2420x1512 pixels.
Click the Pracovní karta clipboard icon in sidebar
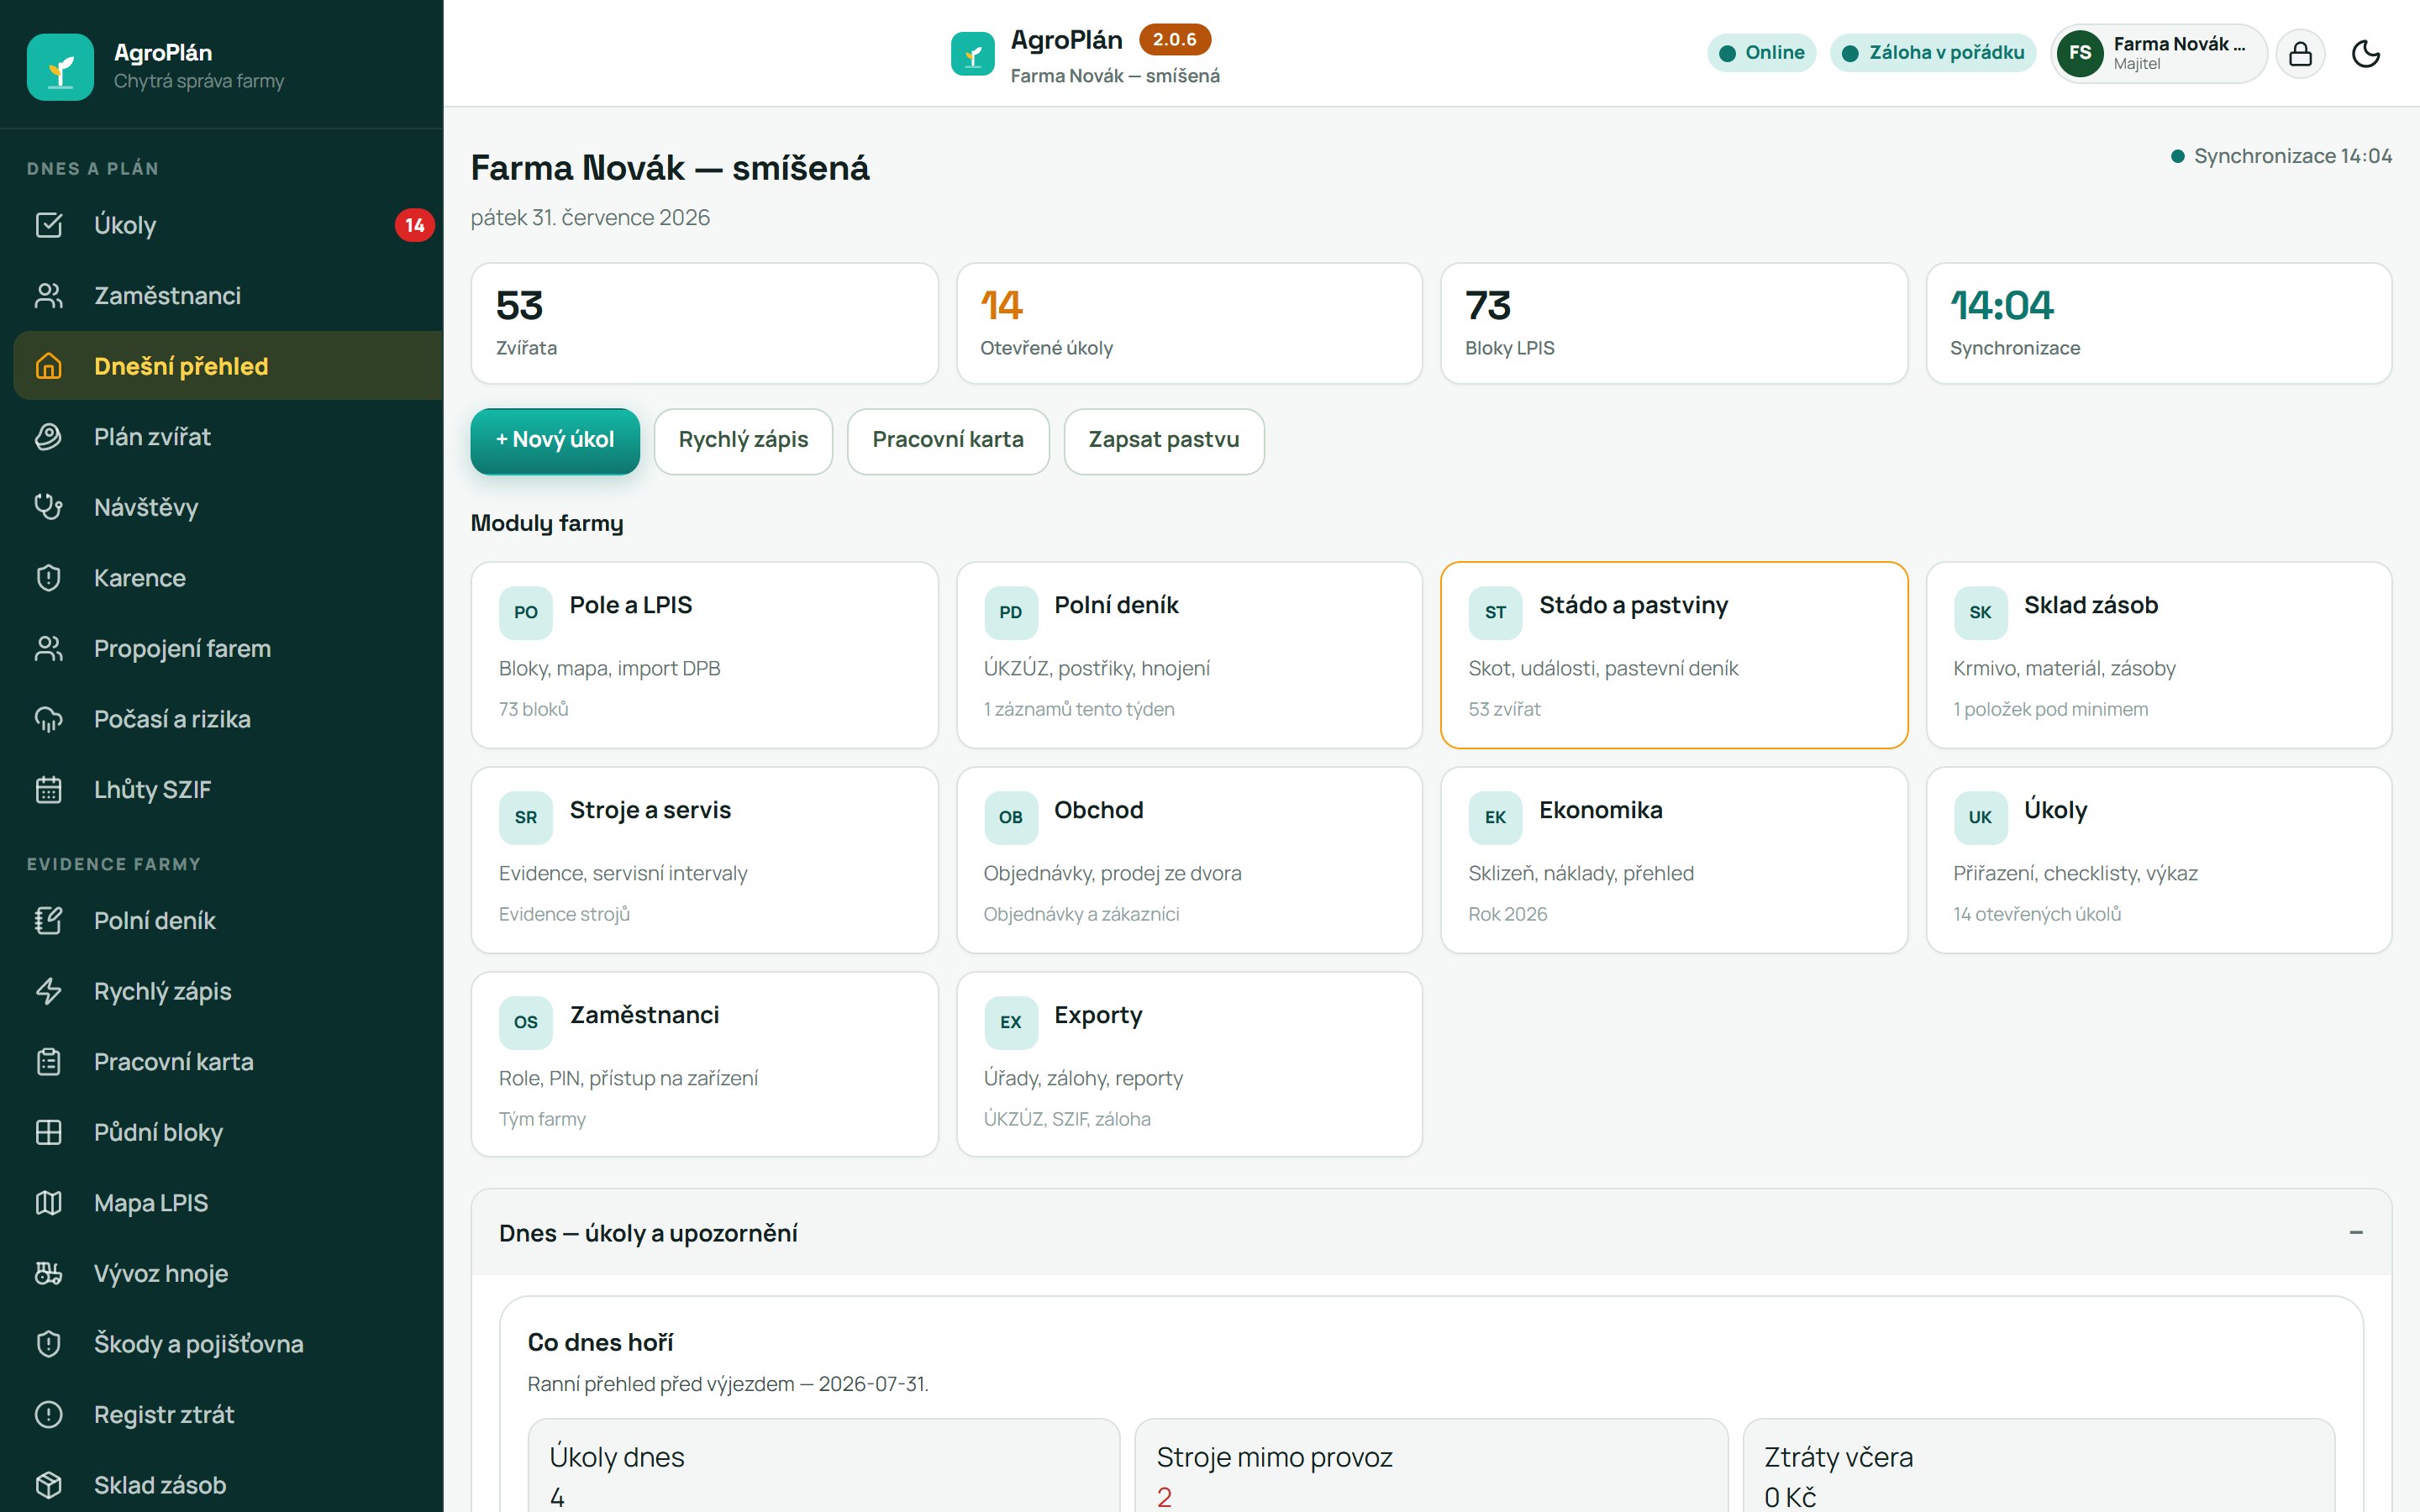pos(48,1062)
